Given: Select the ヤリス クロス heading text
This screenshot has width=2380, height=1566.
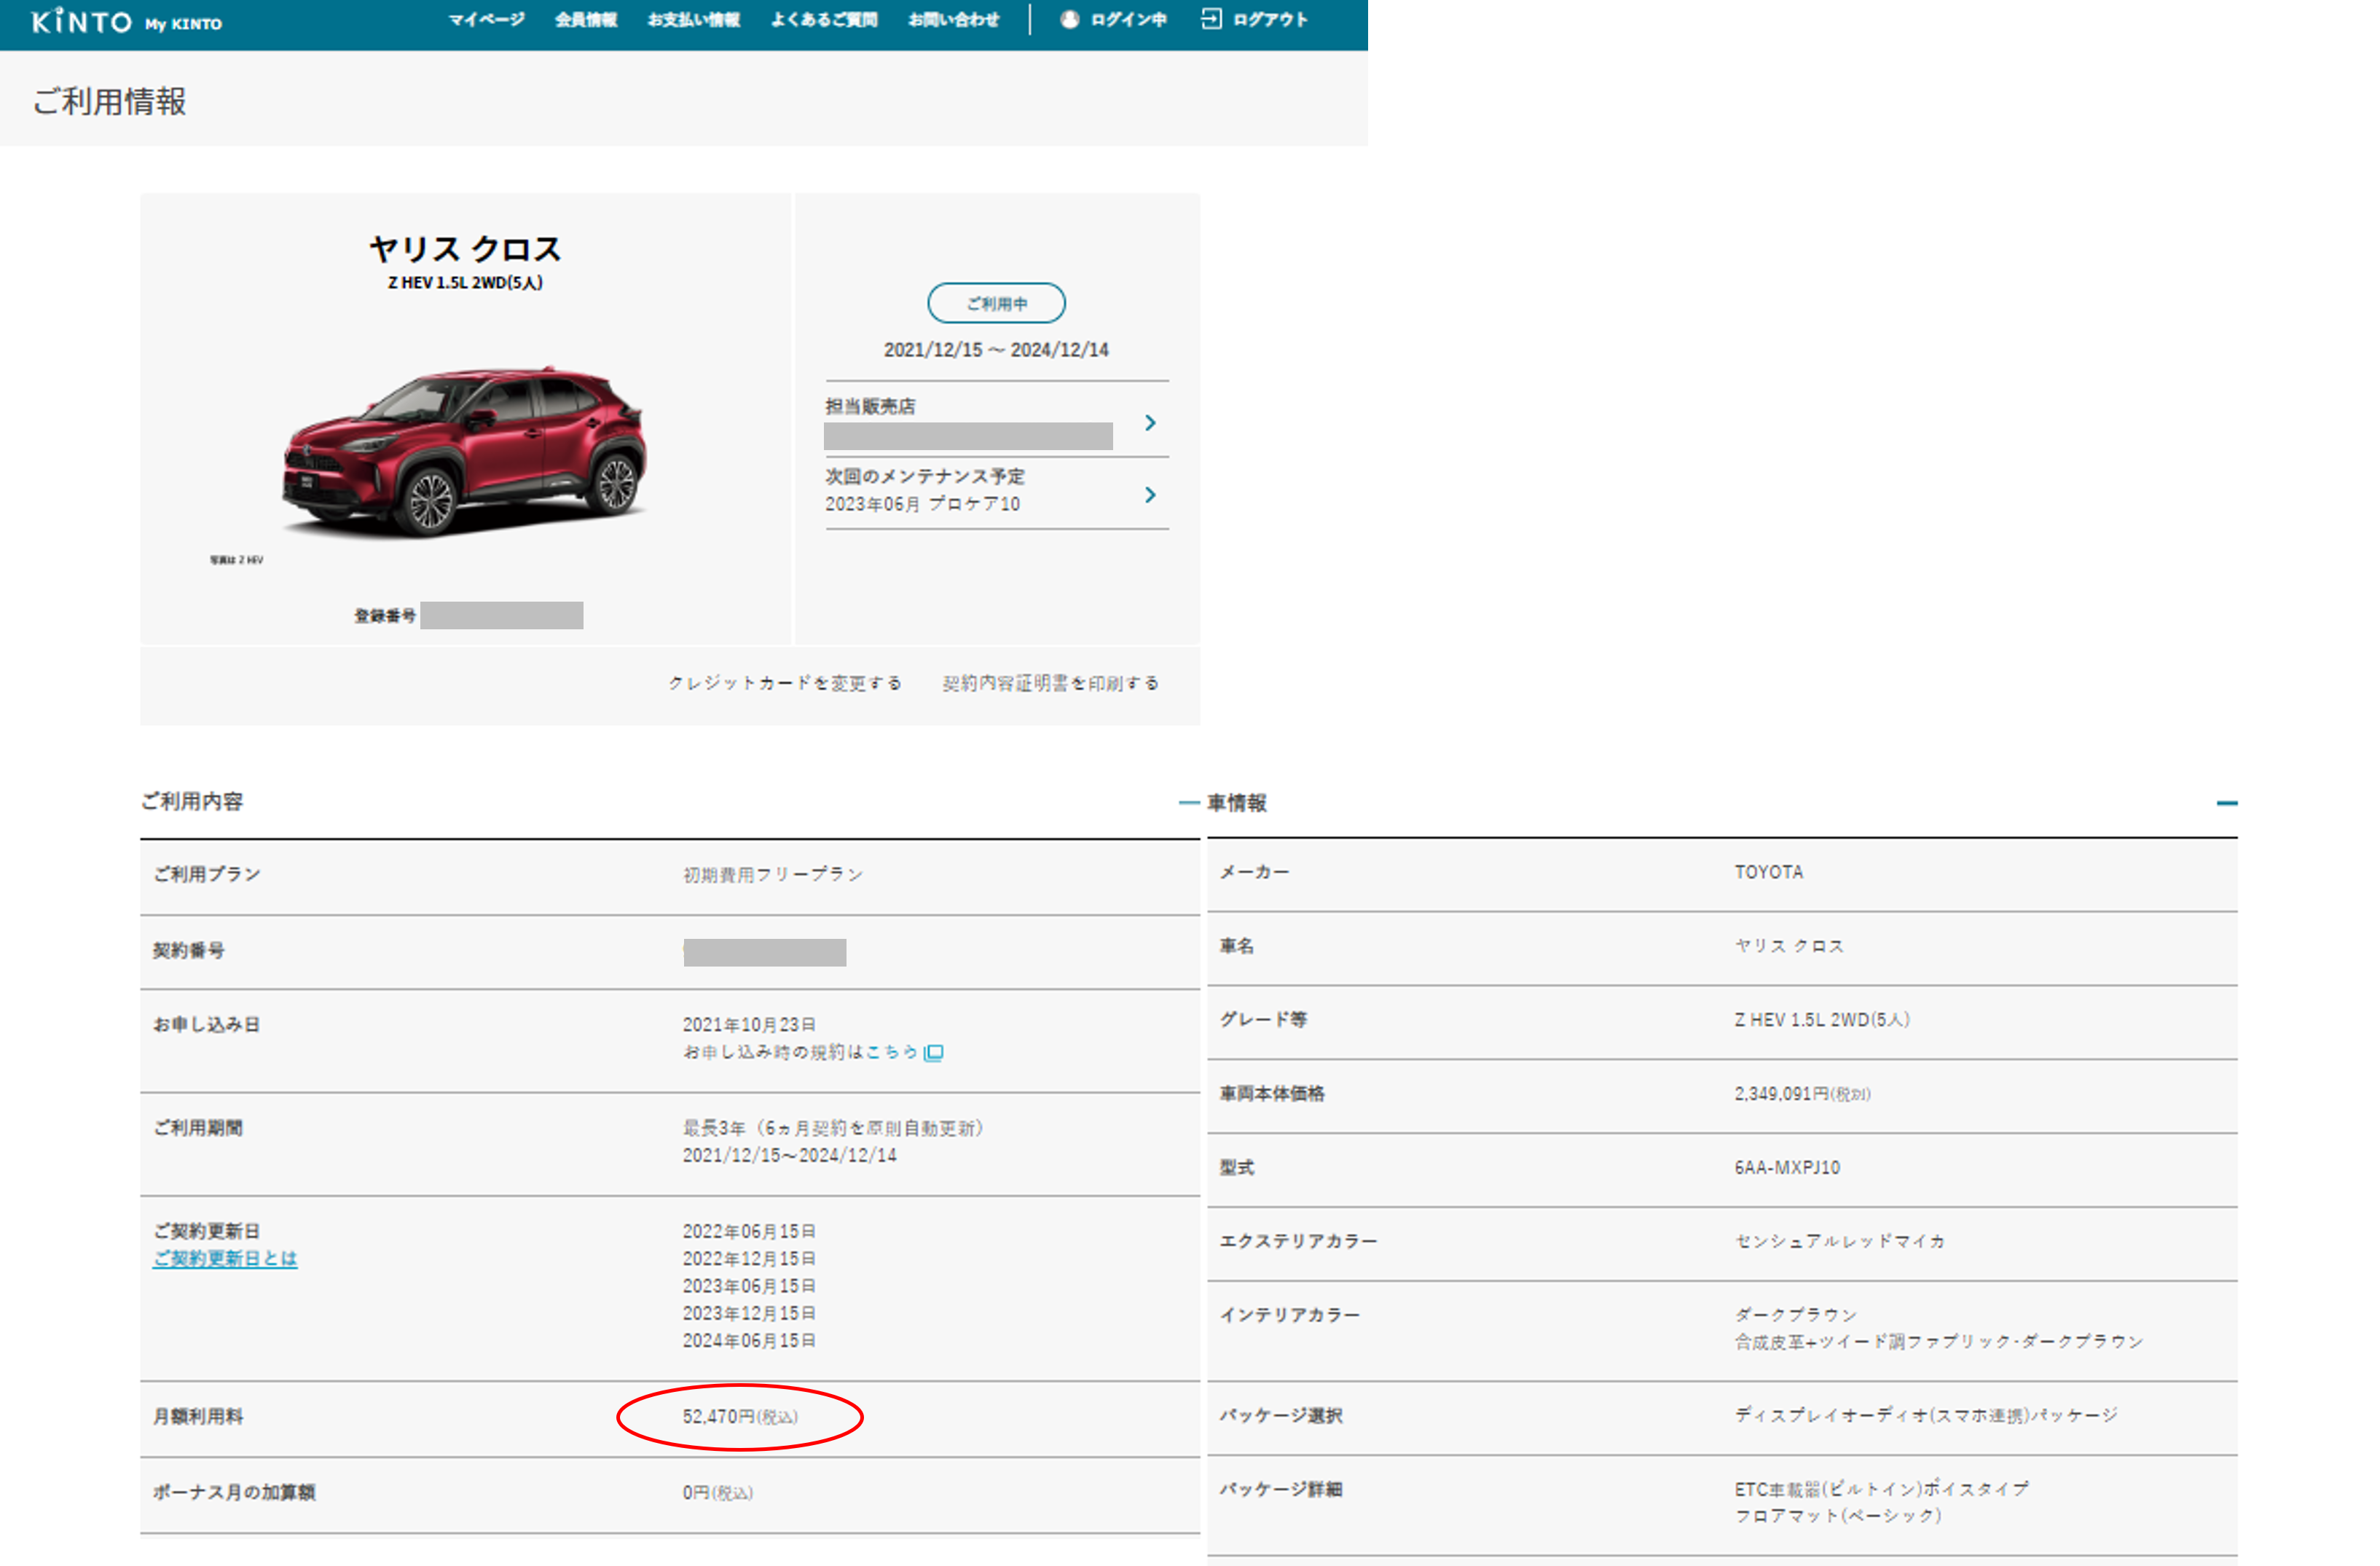Looking at the screenshot, I should (x=465, y=248).
